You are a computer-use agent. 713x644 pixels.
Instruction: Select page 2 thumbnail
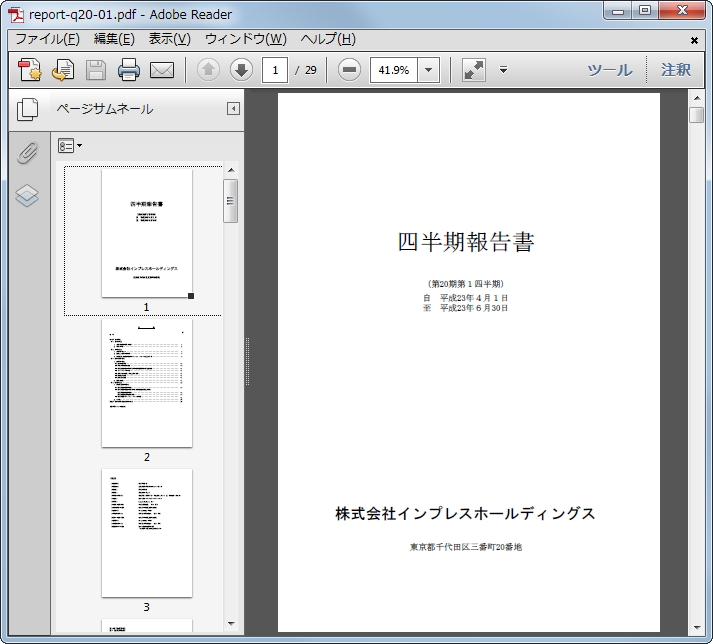[x=147, y=383]
